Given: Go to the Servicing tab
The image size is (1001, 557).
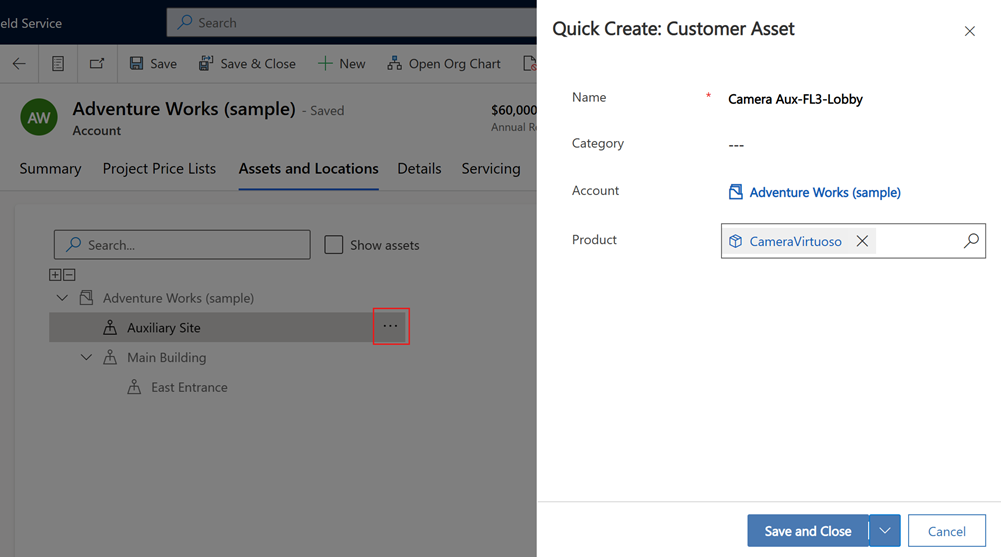Looking at the screenshot, I should click(x=491, y=168).
